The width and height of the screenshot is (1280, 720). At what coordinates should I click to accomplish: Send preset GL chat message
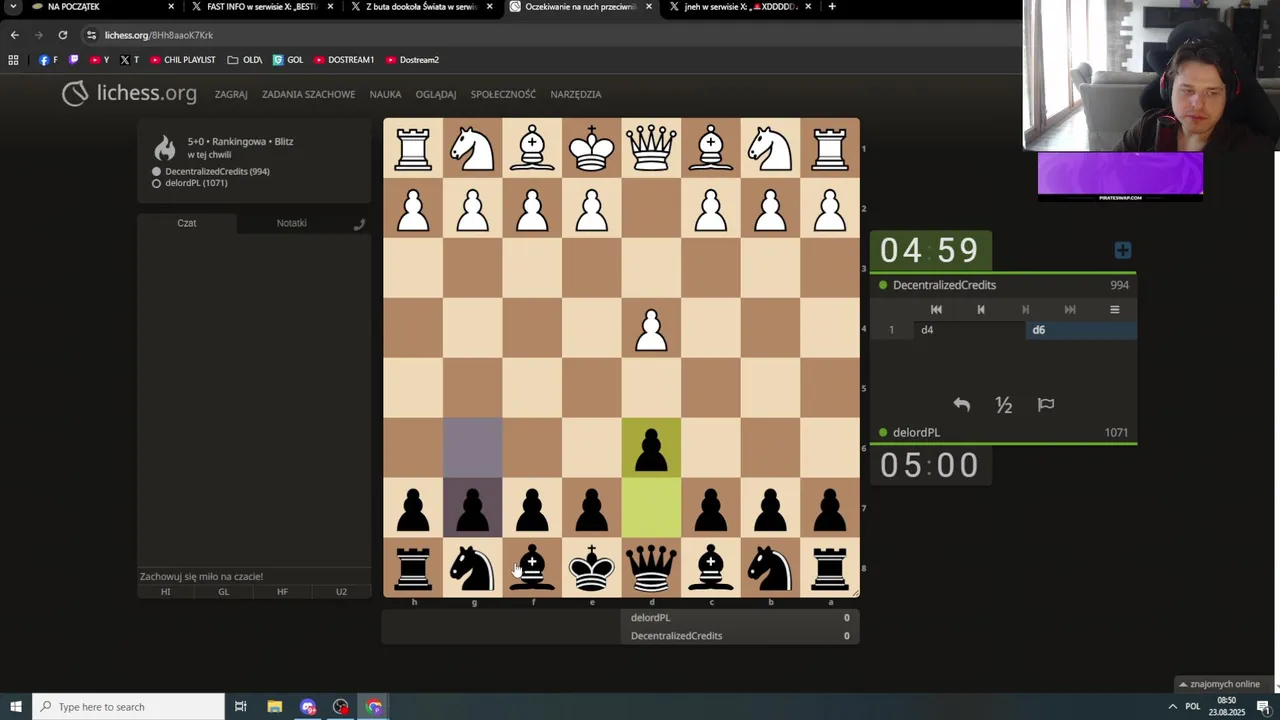click(x=224, y=592)
